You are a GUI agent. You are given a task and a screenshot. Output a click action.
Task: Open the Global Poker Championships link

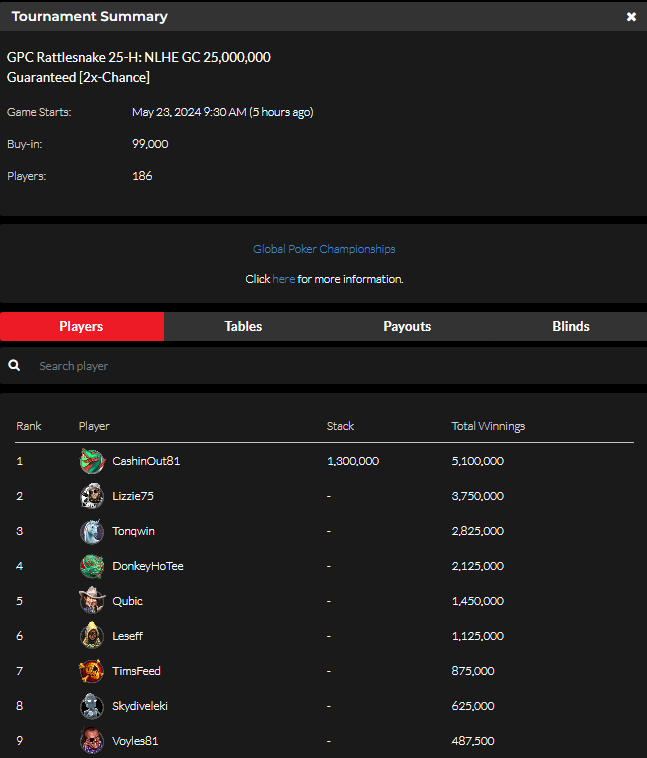pyautogui.click(x=324, y=249)
